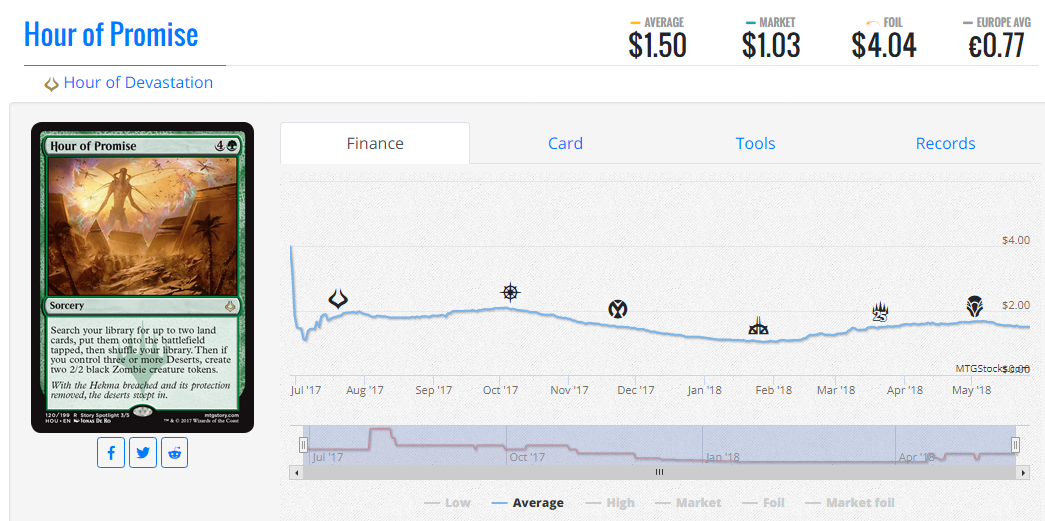Screen dimensions: 1045x521
Task: Share card on Twitter
Action: click(x=143, y=453)
